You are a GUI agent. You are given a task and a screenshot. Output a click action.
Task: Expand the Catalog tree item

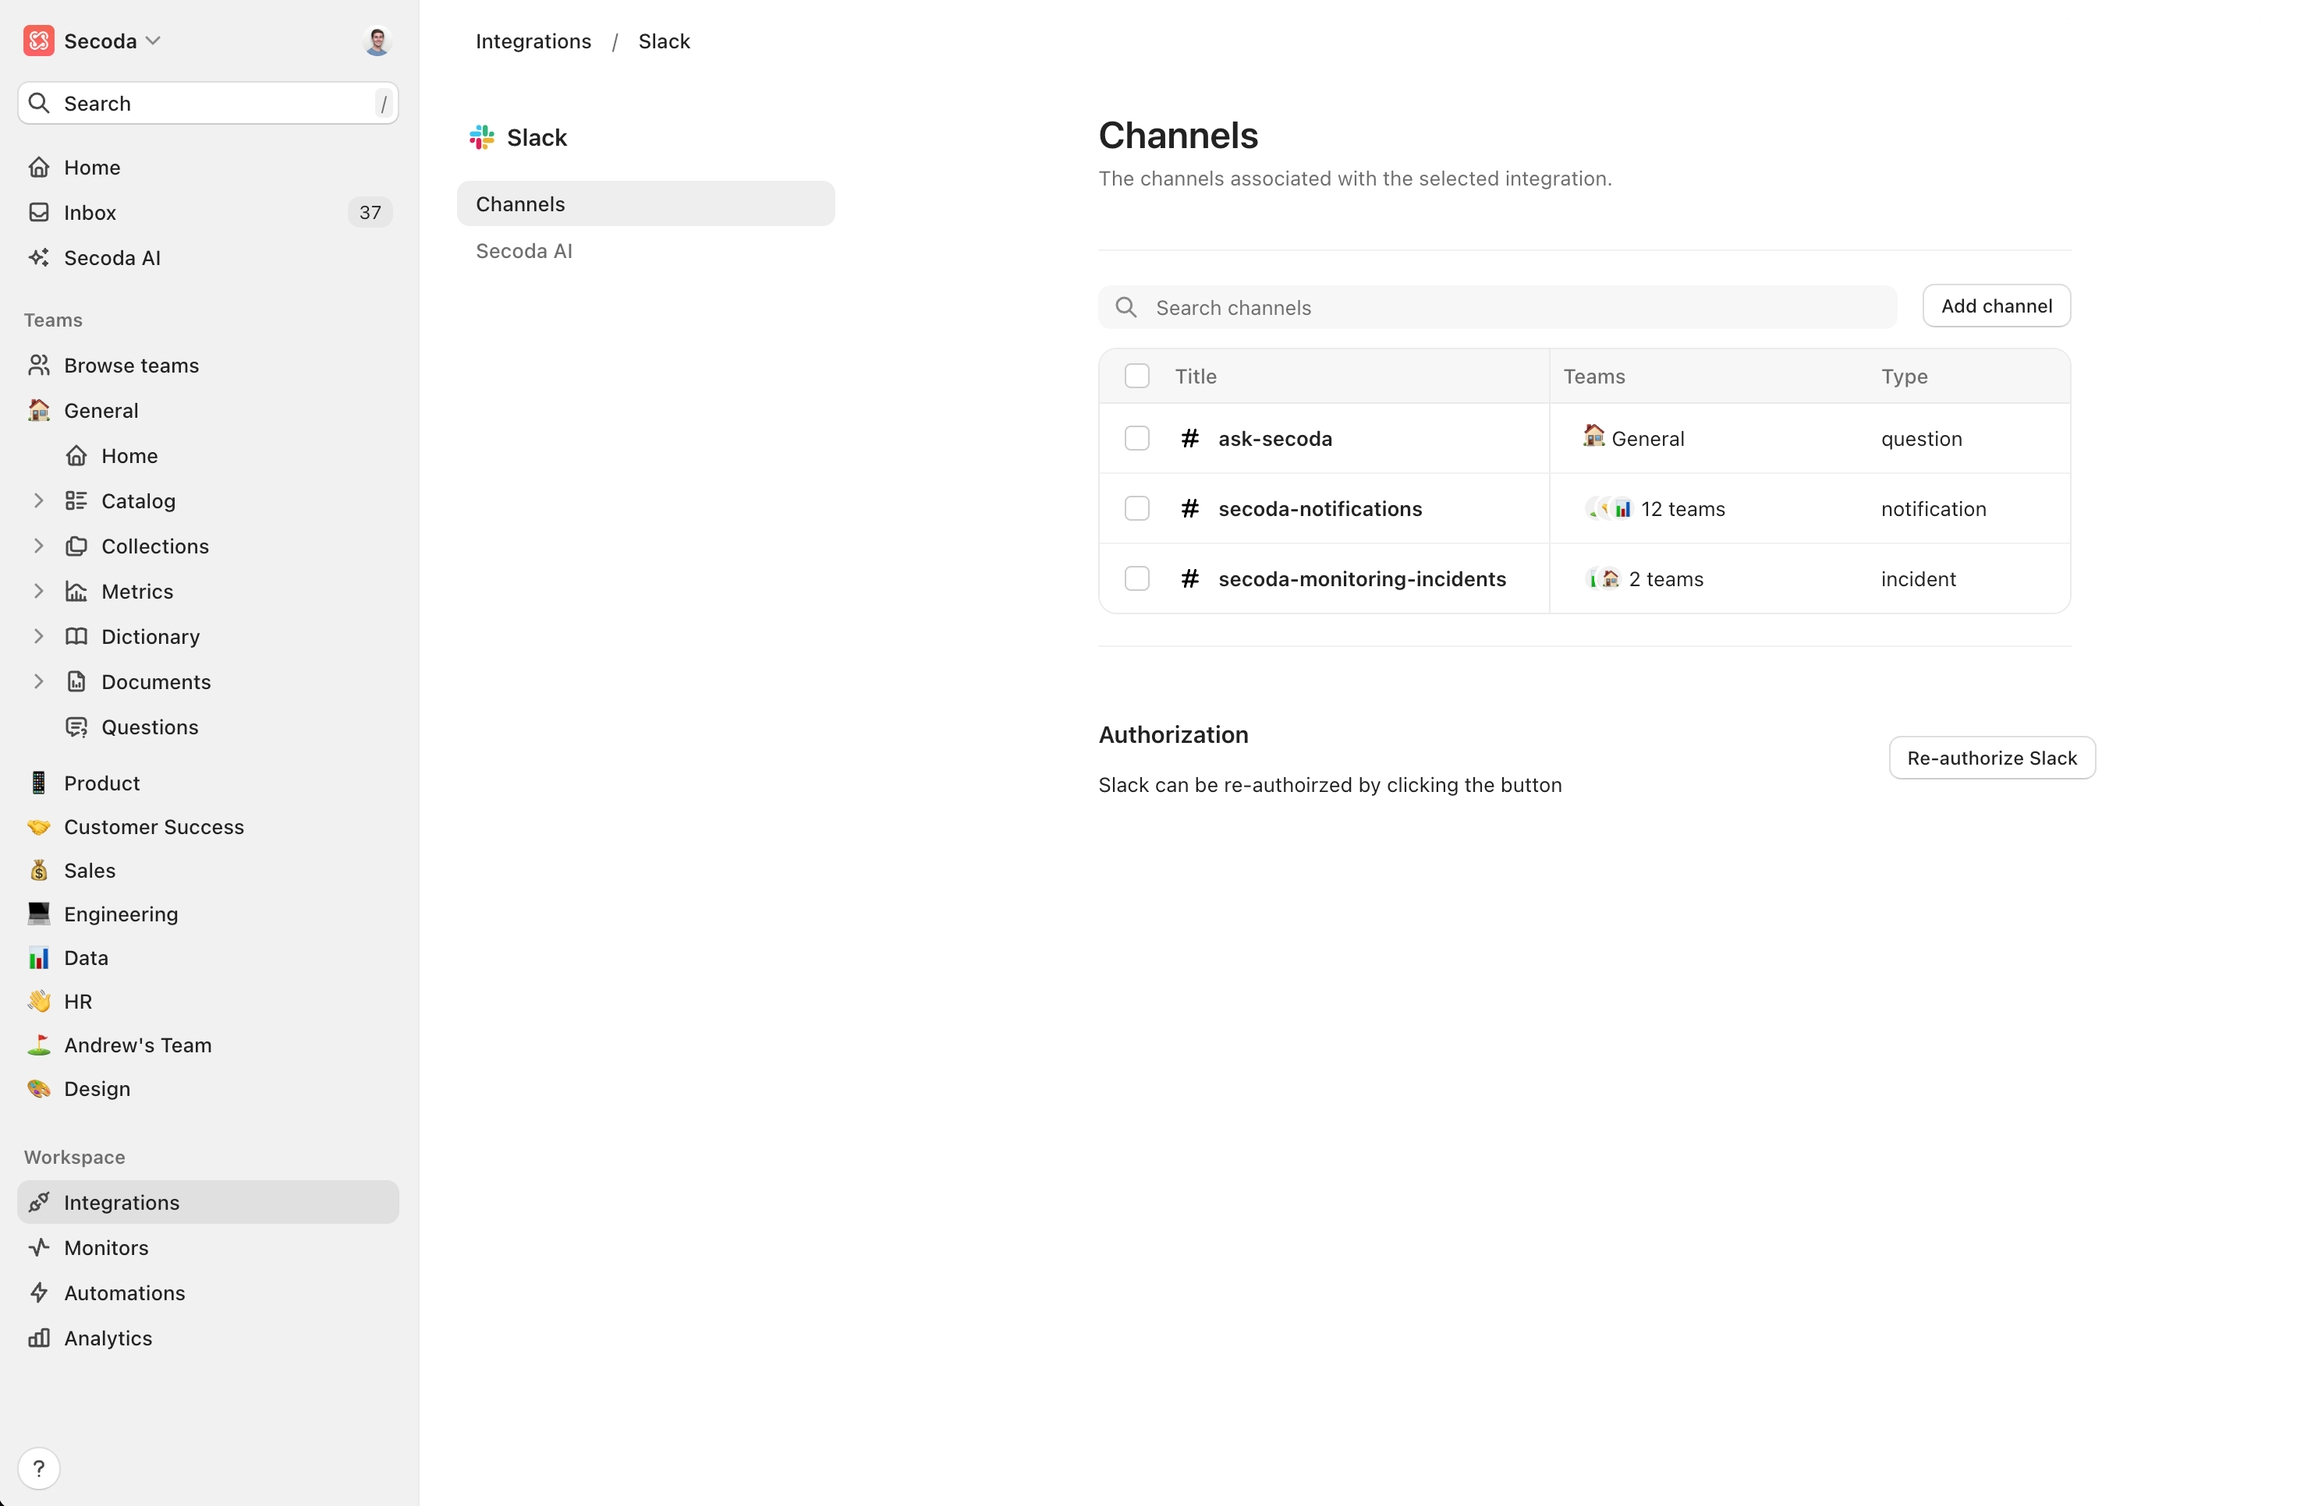[x=39, y=501]
